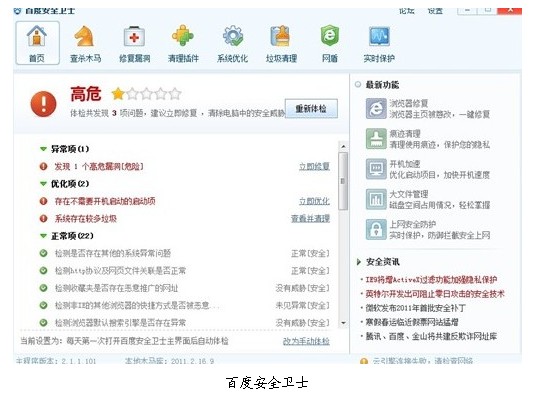Image resolution: width=538 pixels, height=395 pixels.
Task: Click the 改为手动体检 link
Action: coord(306,341)
